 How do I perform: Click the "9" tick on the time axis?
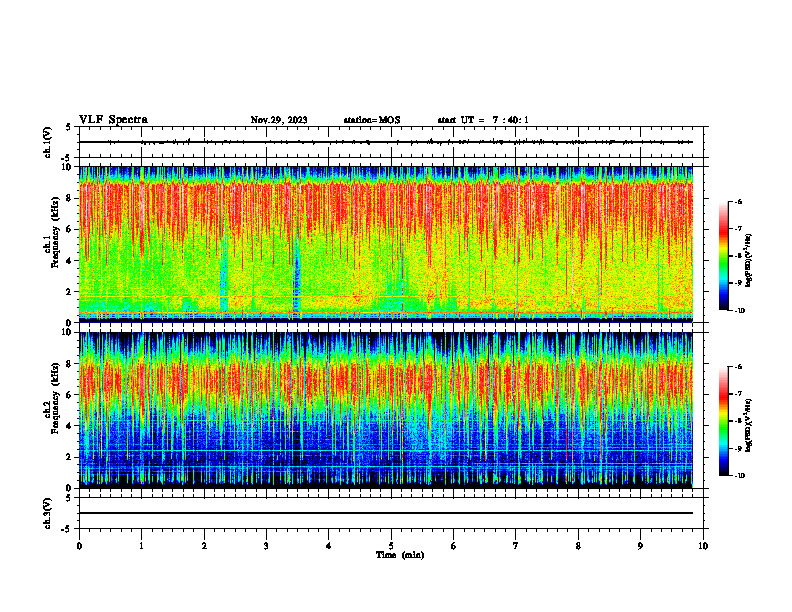[x=640, y=546]
